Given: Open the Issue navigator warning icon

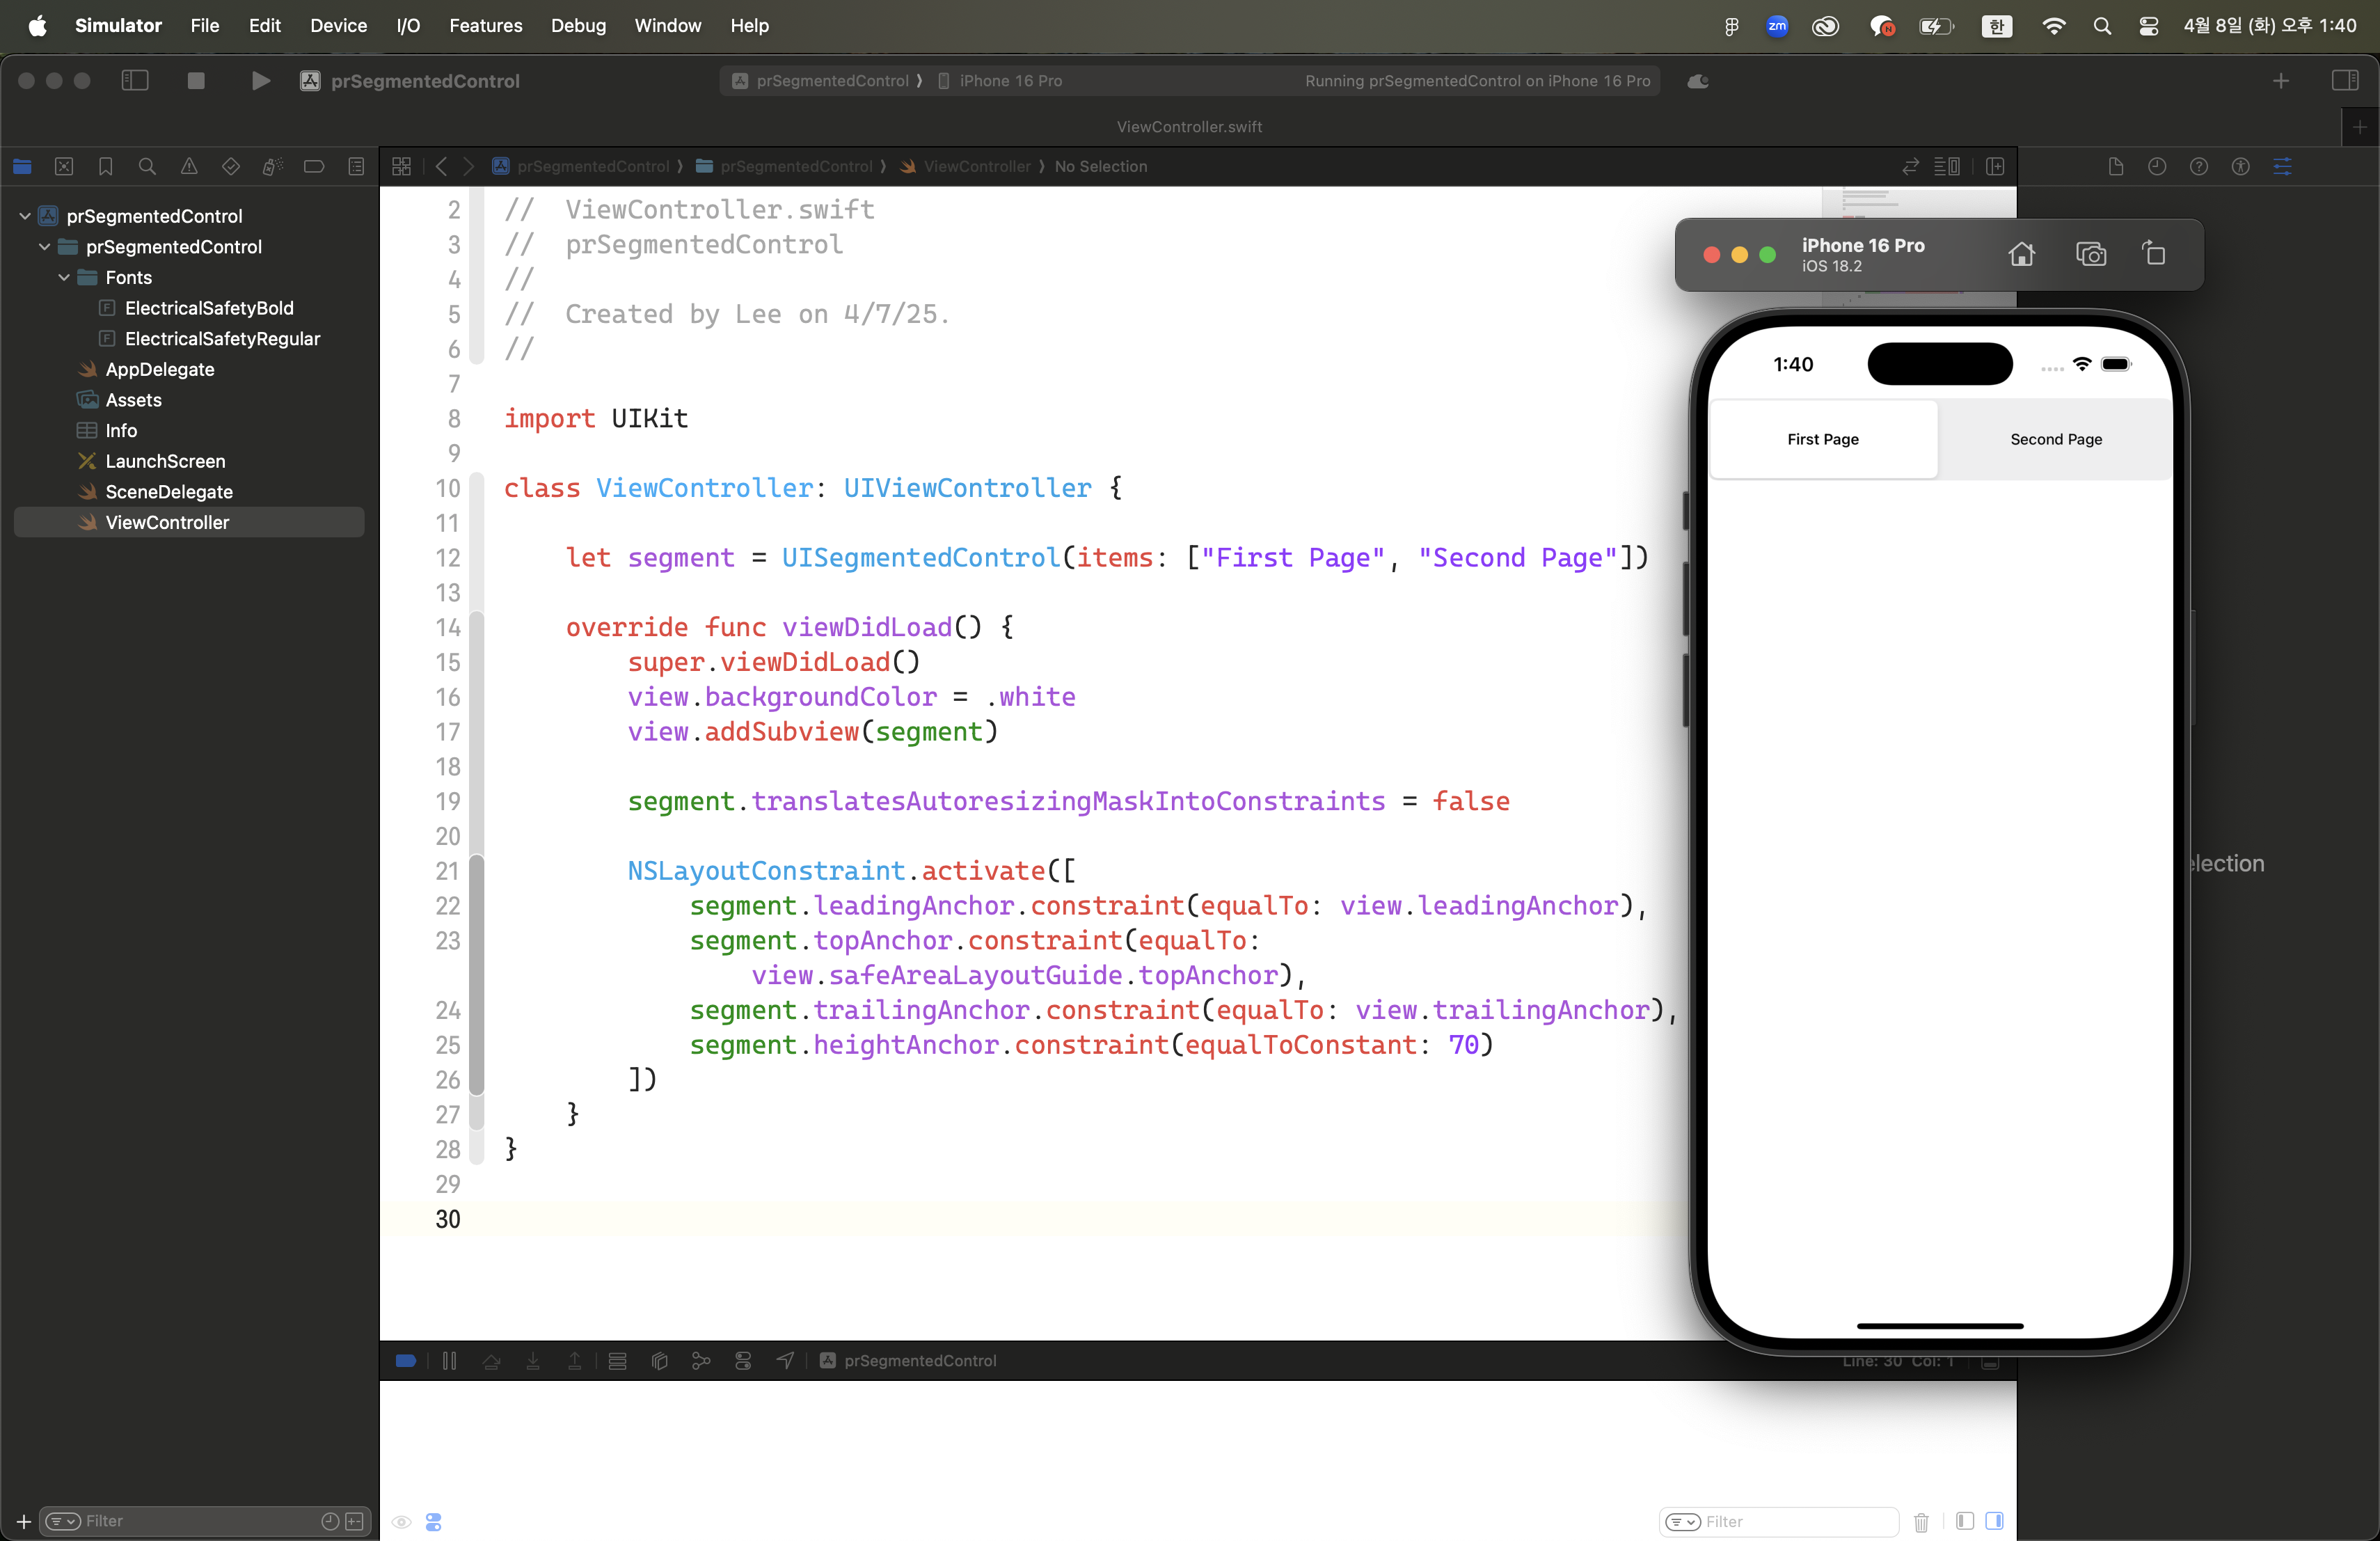Looking at the screenshot, I should click(189, 167).
